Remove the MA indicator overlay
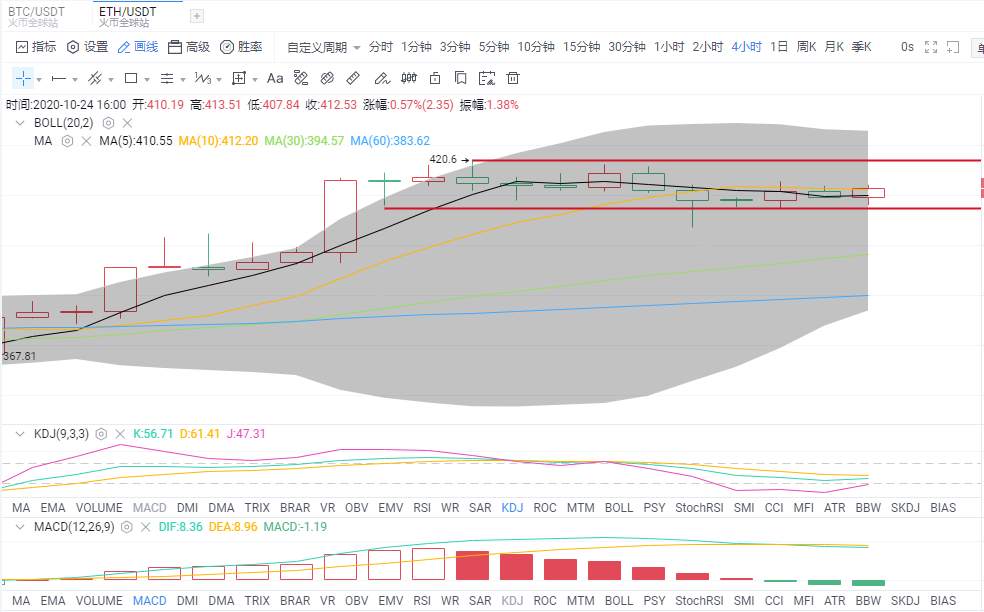984x612 pixels. (x=86, y=141)
